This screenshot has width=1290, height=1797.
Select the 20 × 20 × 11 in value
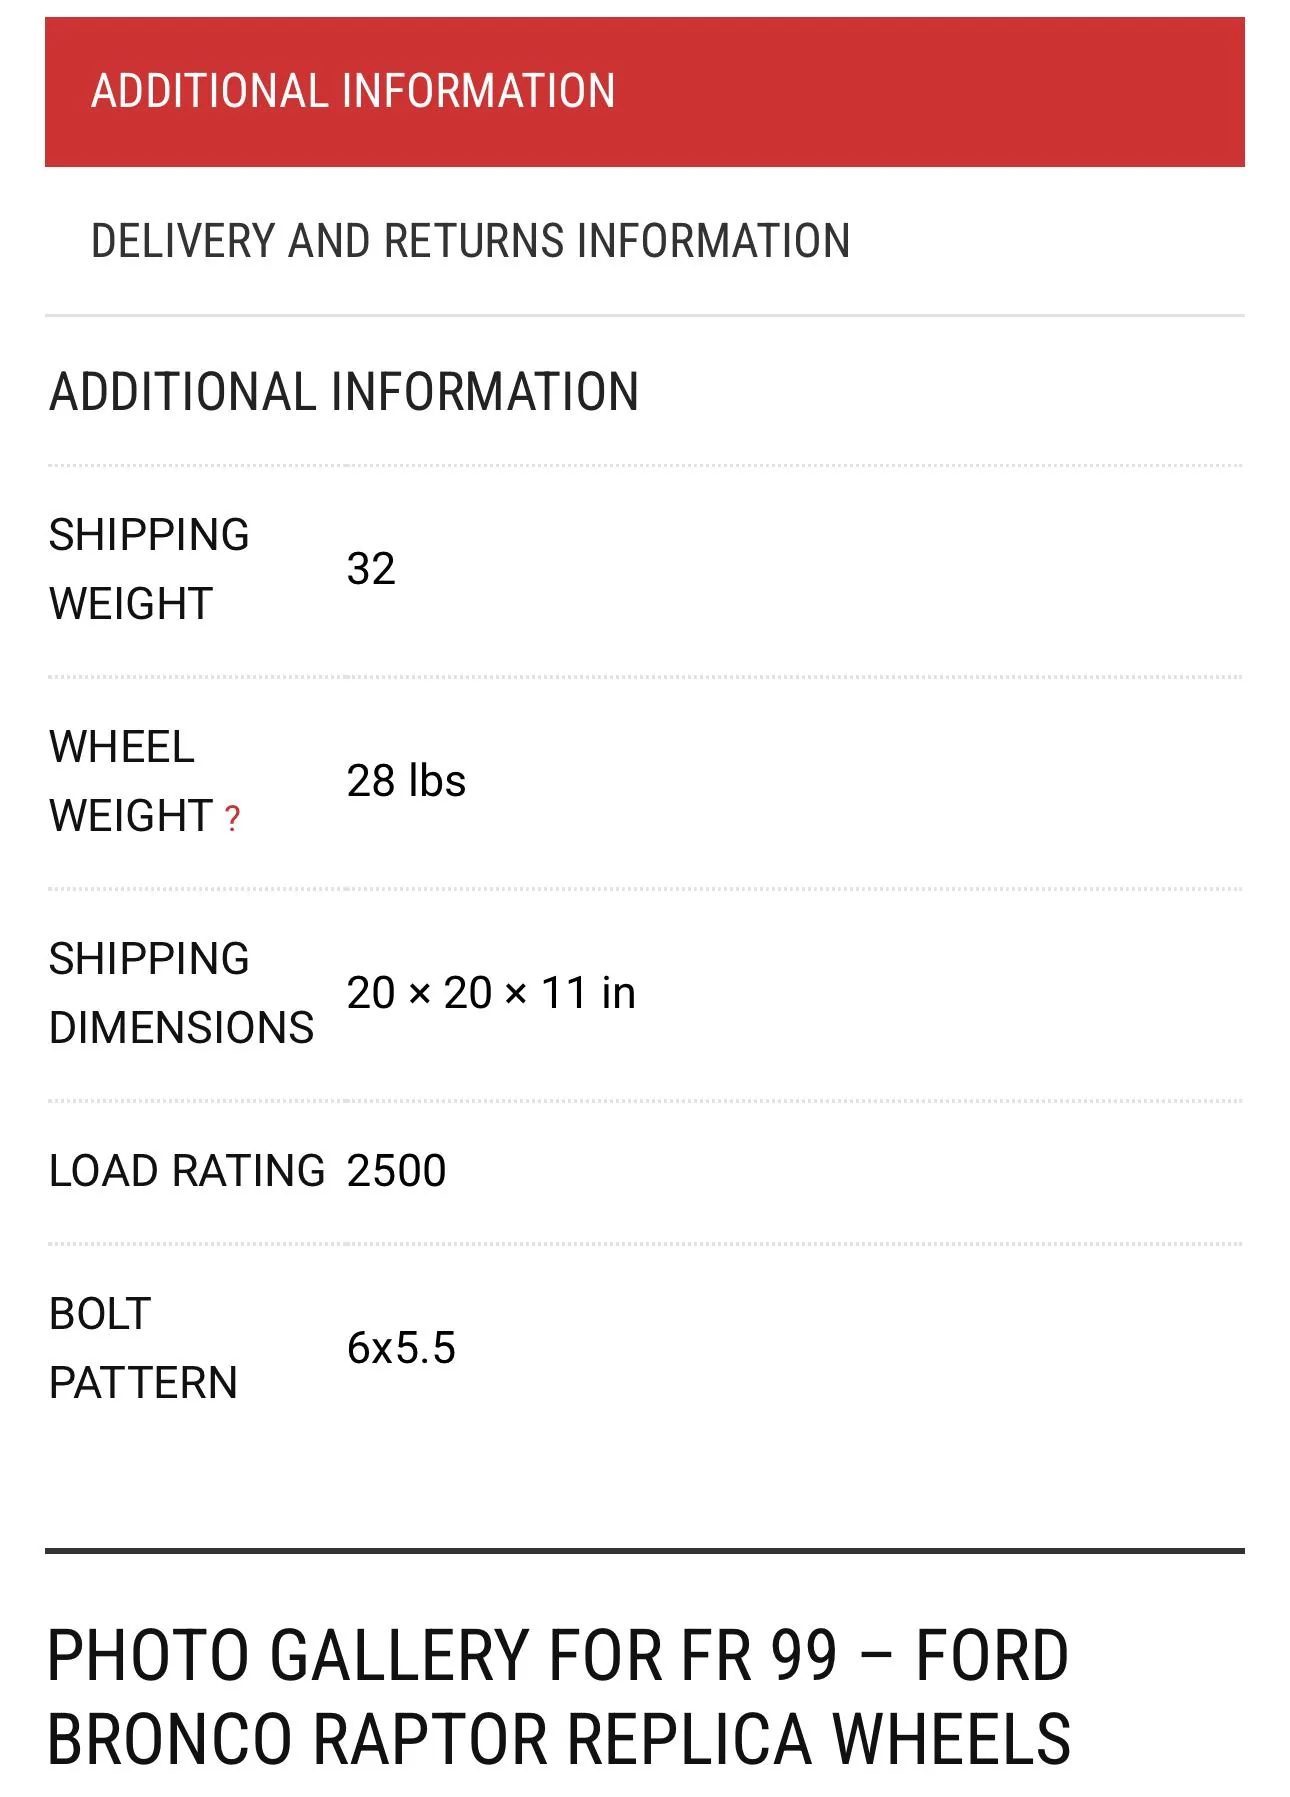pos(491,993)
